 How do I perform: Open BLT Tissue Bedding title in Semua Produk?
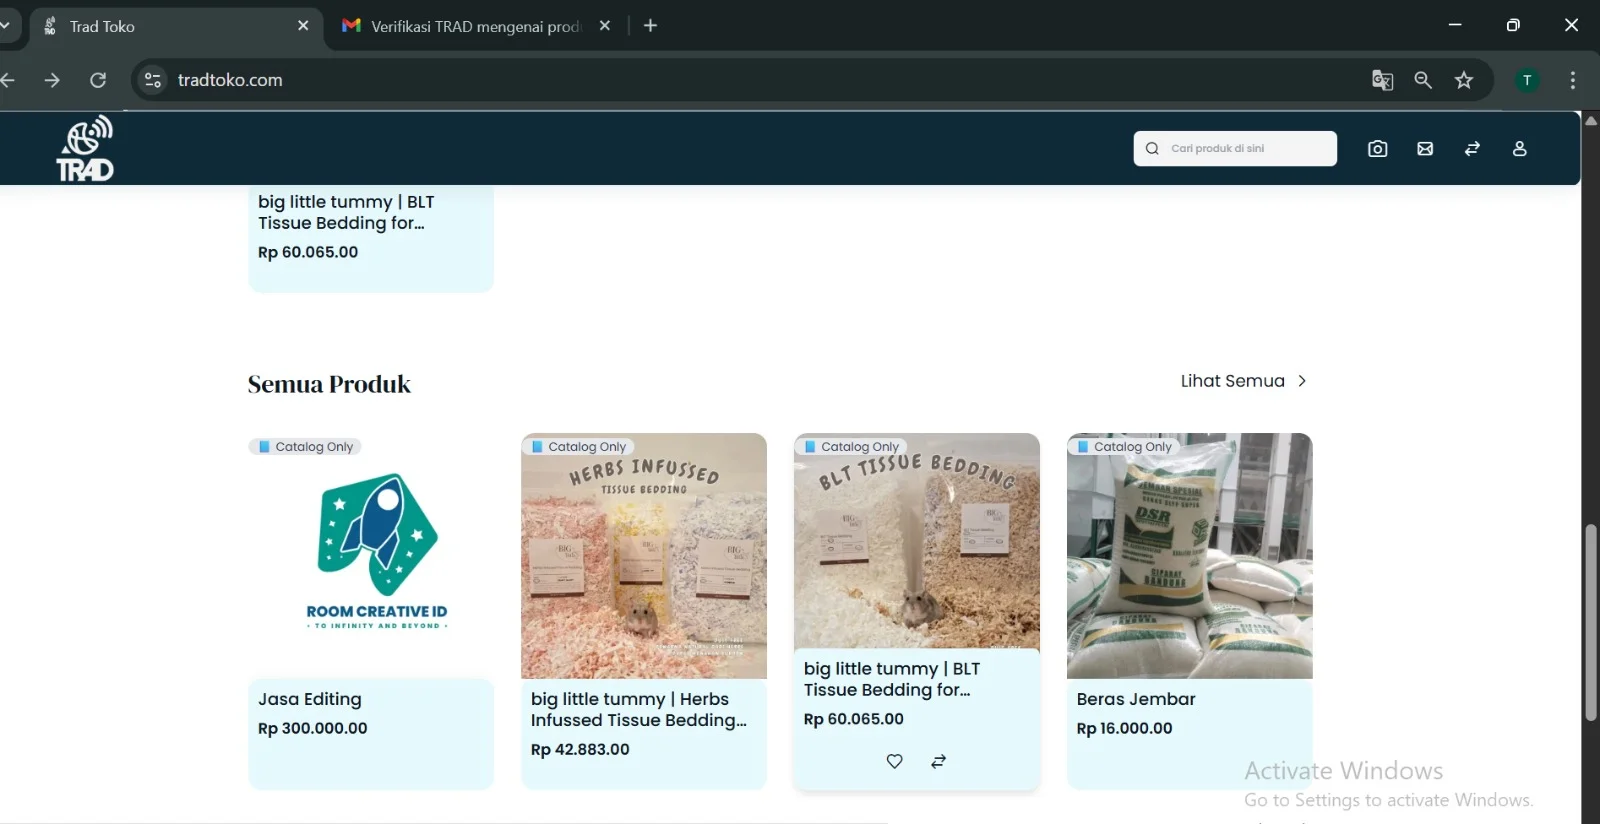tap(892, 679)
